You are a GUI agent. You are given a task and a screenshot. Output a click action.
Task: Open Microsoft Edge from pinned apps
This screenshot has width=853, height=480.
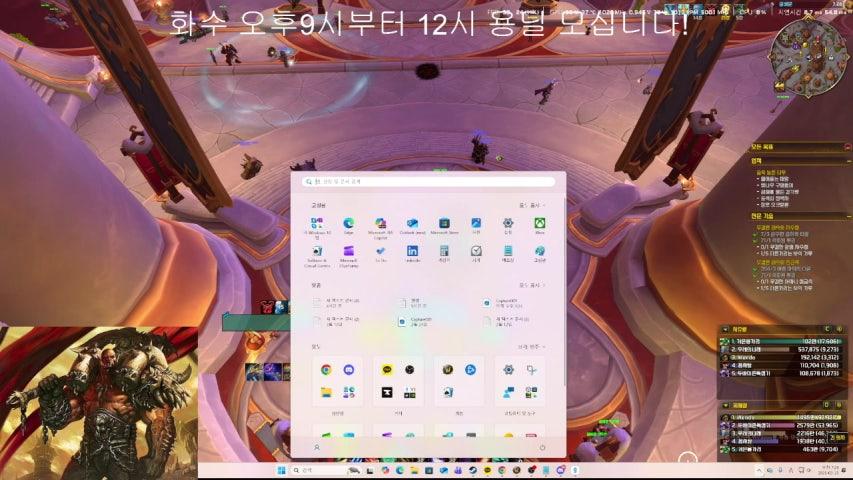(349, 224)
